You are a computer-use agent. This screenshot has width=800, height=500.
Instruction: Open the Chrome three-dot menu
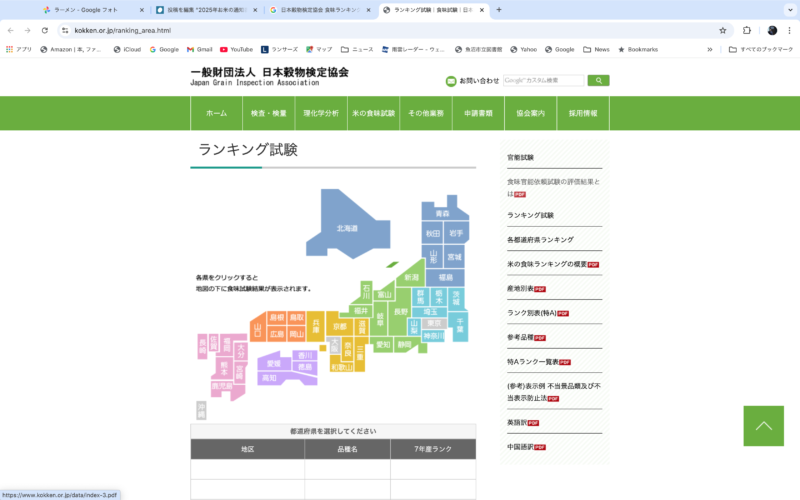[x=789, y=30]
